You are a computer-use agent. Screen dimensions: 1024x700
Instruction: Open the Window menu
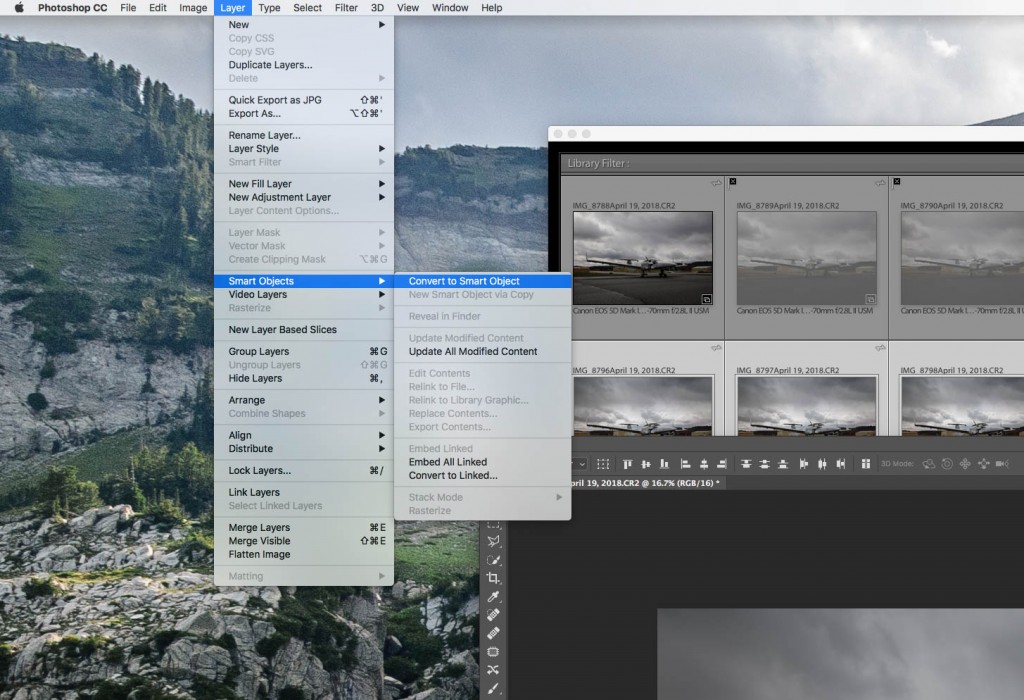point(450,8)
